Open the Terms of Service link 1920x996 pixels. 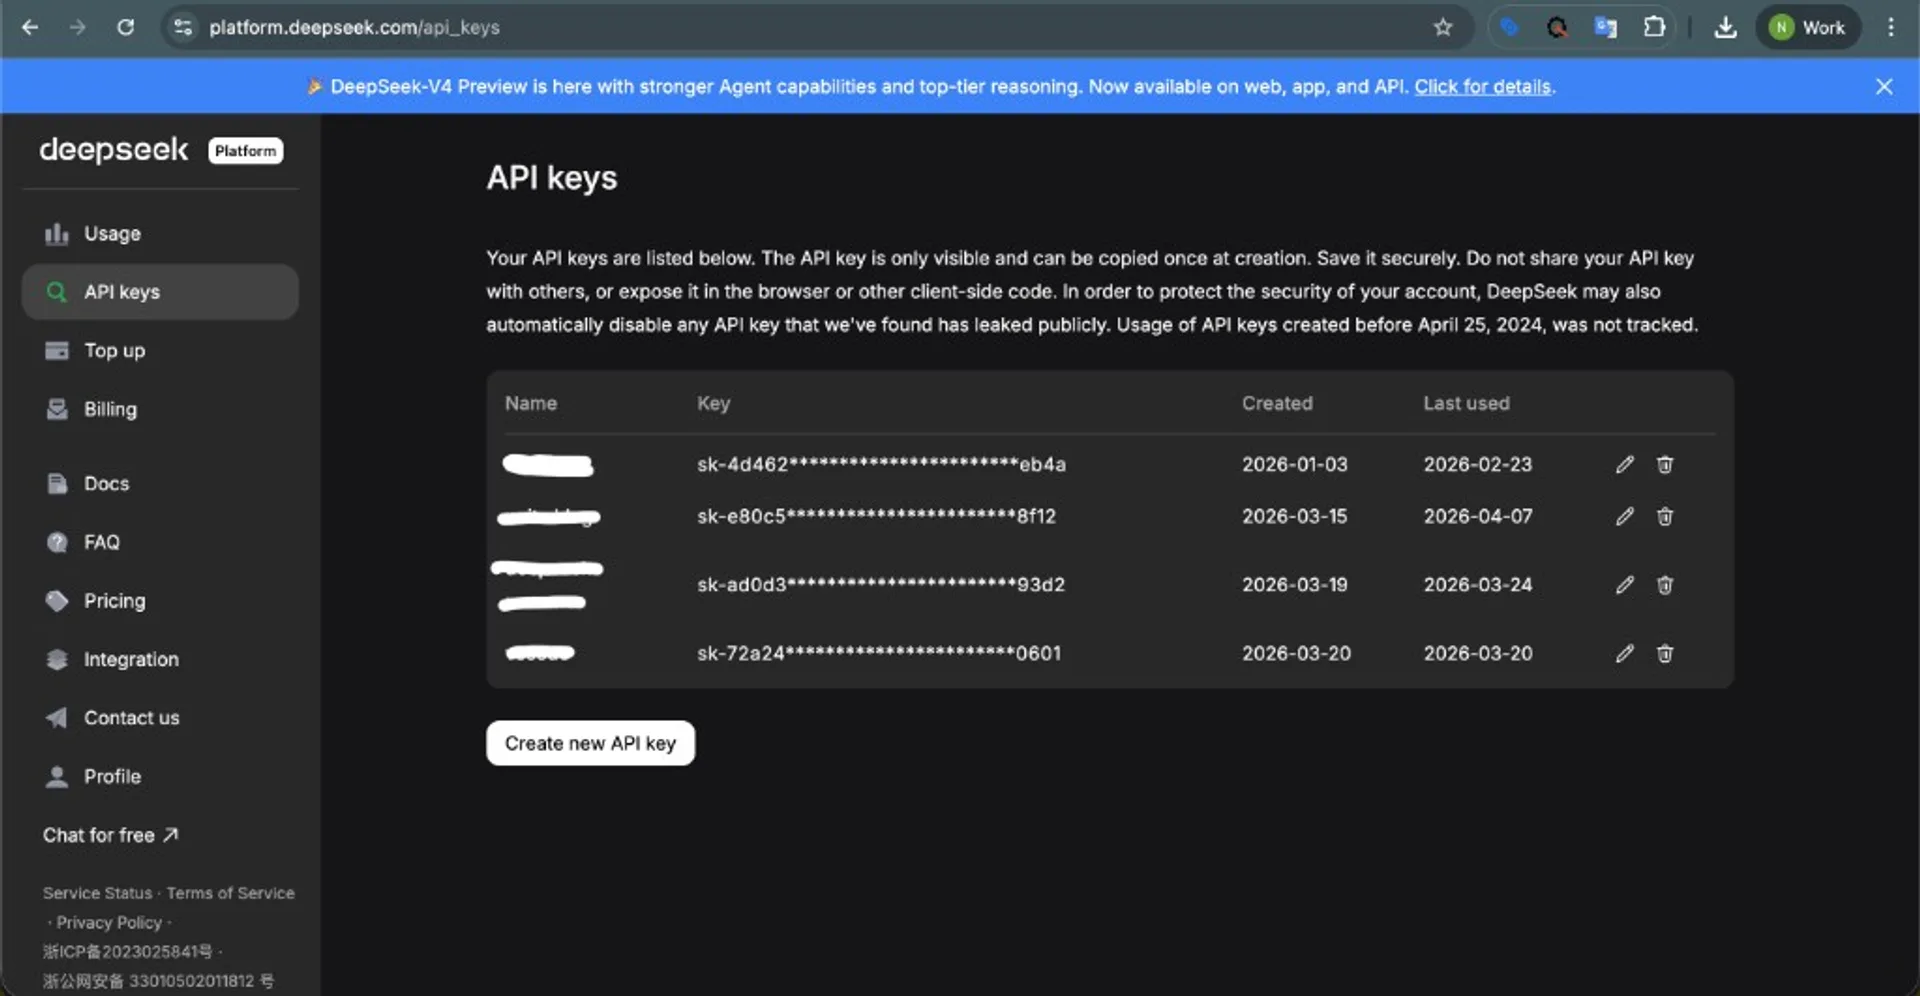click(x=231, y=893)
